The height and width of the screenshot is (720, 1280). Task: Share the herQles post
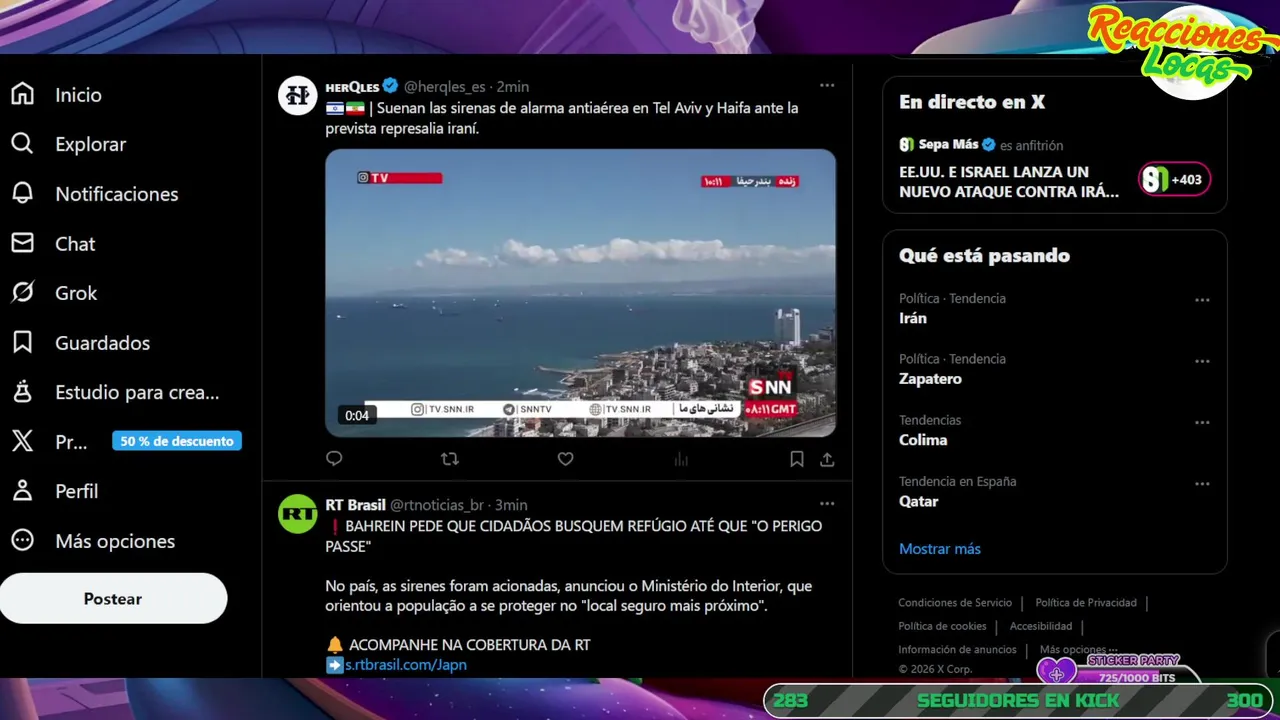[827, 459]
